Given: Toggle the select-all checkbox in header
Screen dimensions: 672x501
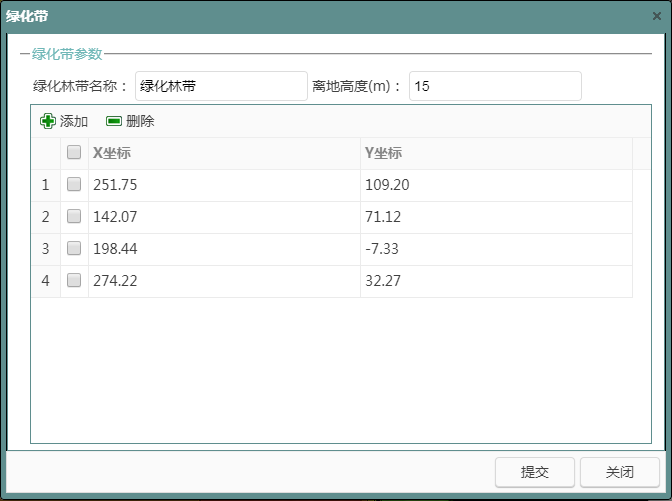Looking at the screenshot, I should coord(74,153).
